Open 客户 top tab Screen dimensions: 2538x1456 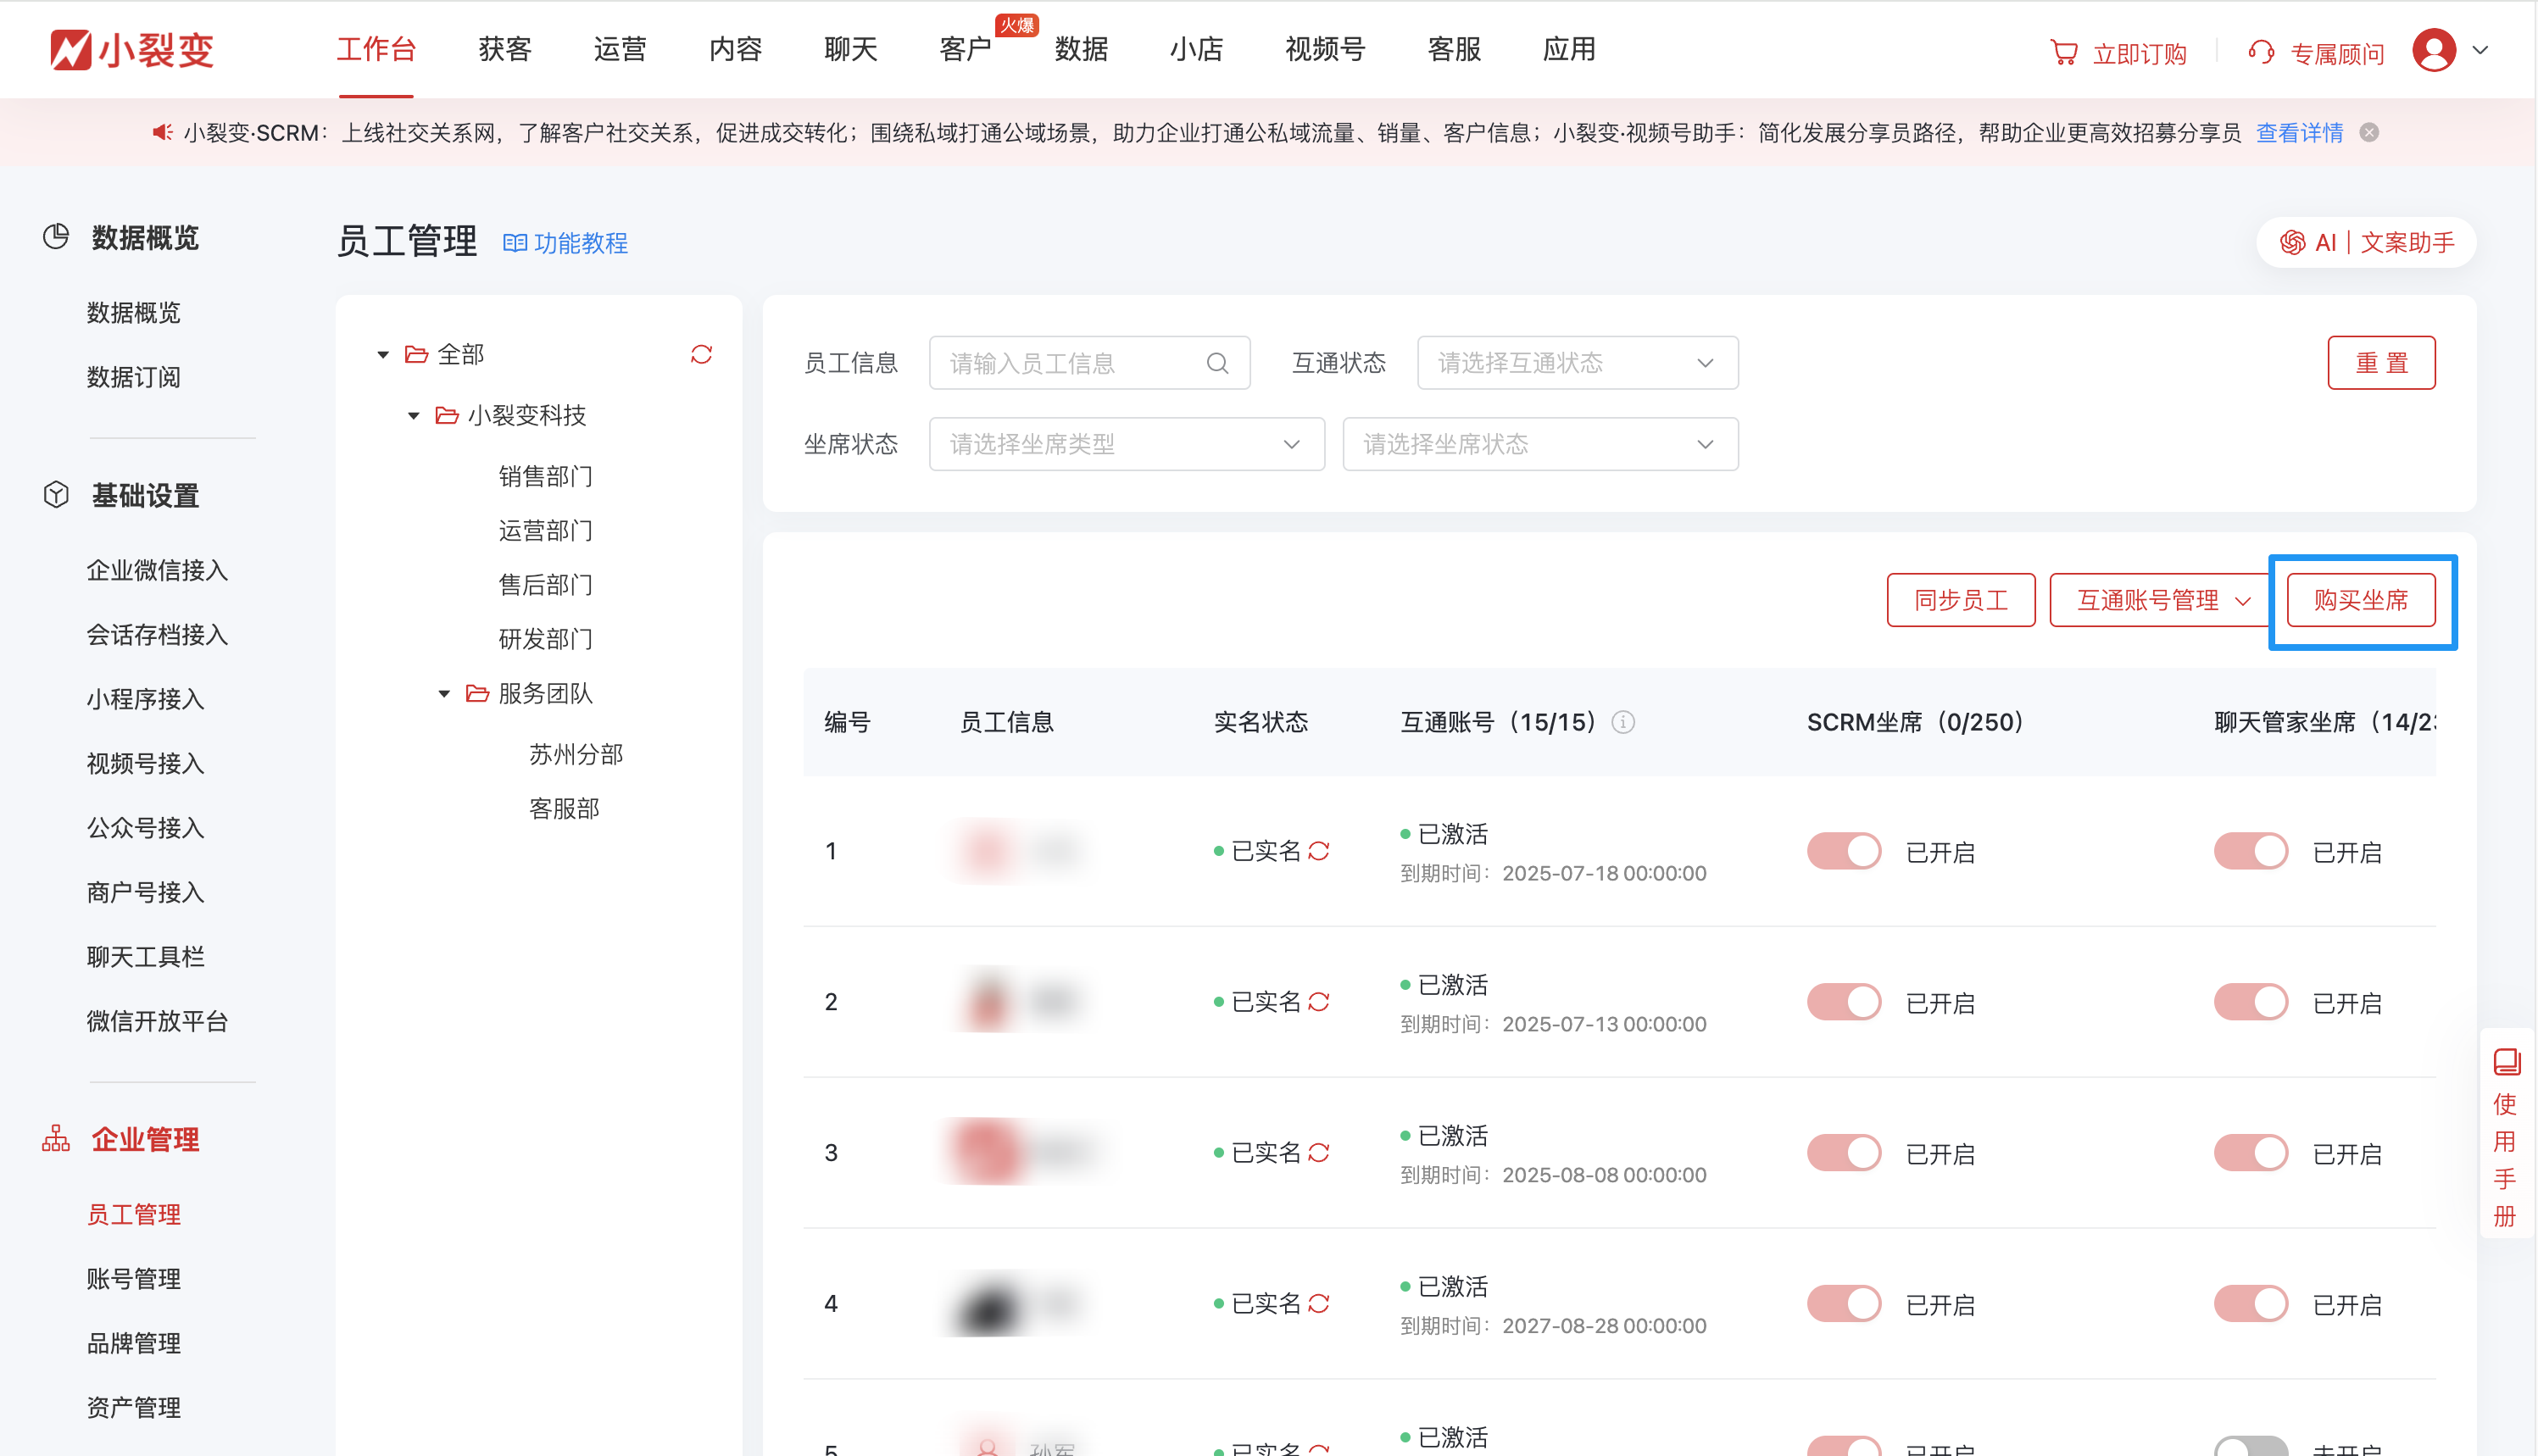click(966, 49)
